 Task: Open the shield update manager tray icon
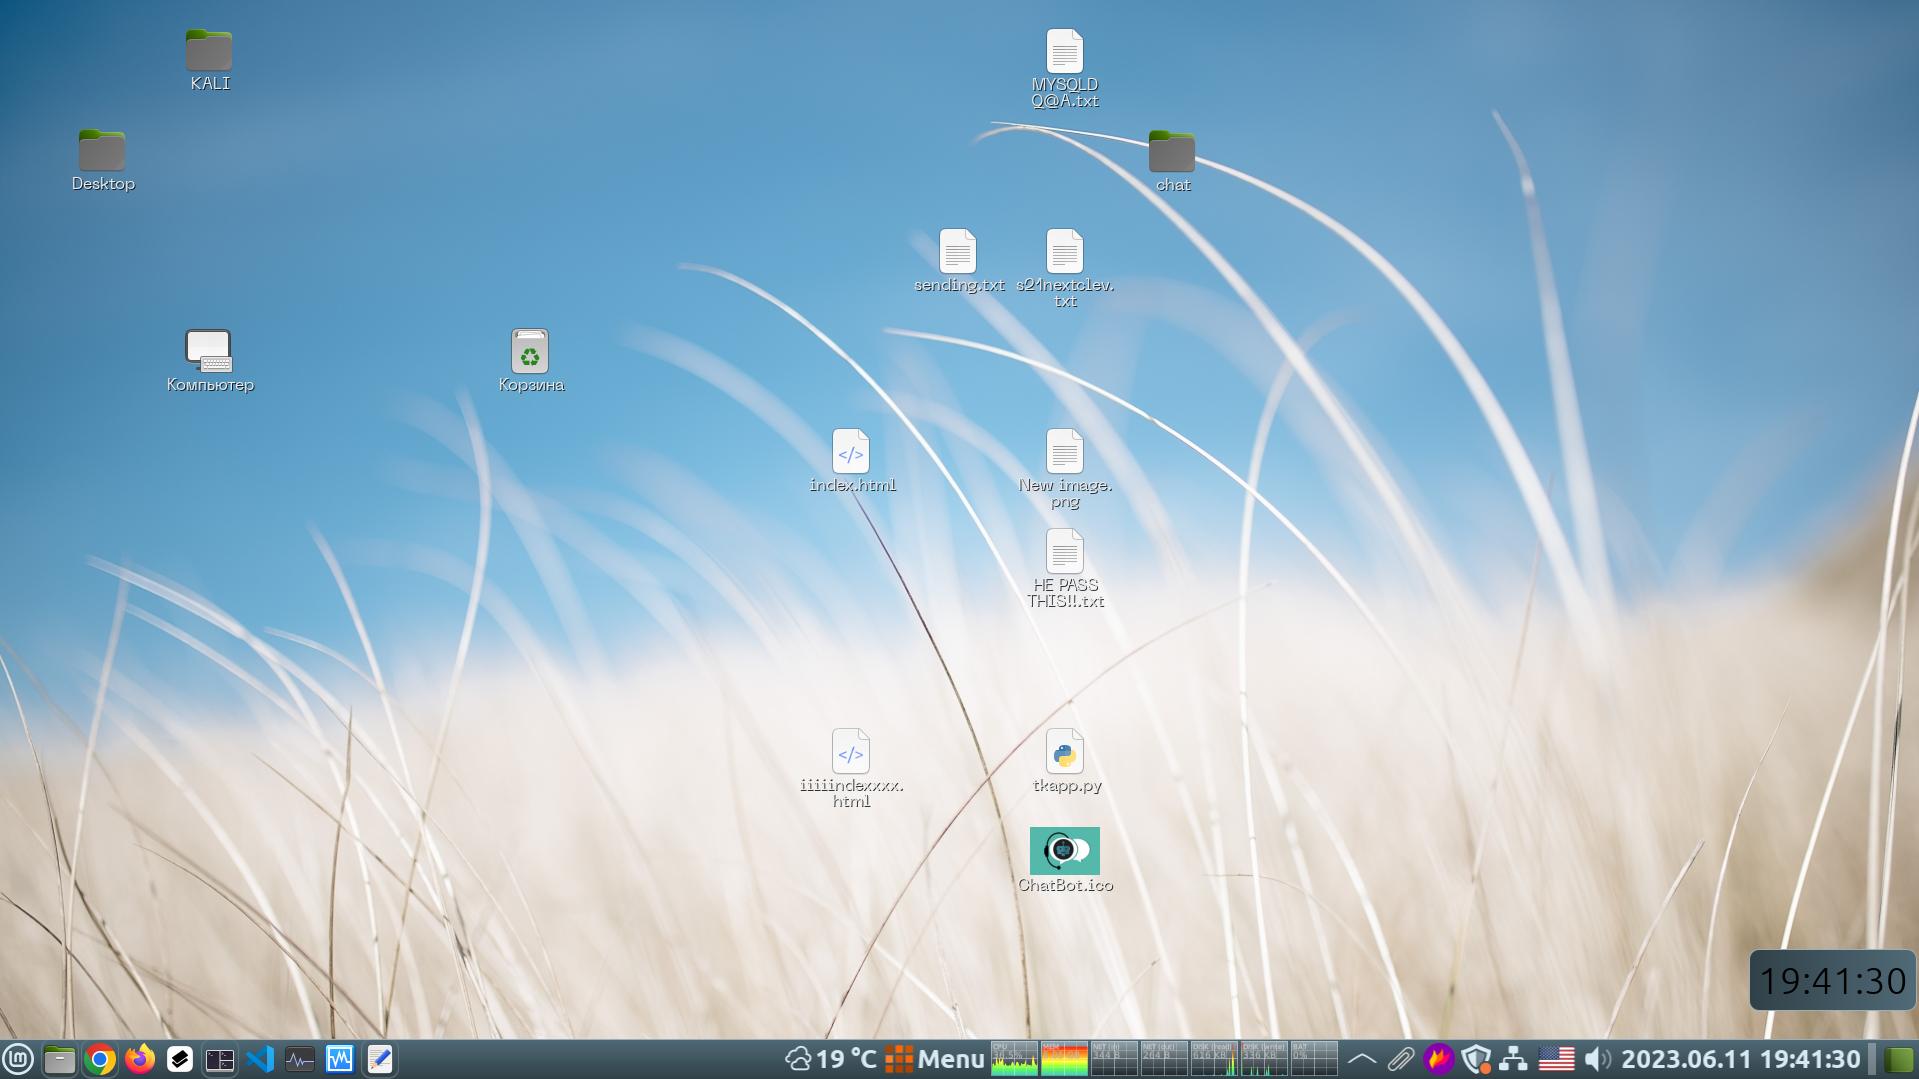tap(1476, 1059)
